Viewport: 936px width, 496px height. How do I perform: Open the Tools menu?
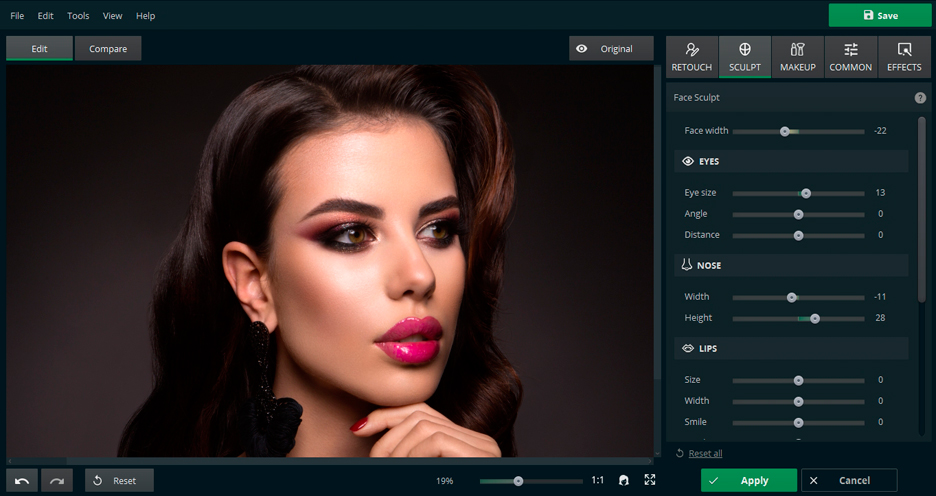pyautogui.click(x=78, y=16)
